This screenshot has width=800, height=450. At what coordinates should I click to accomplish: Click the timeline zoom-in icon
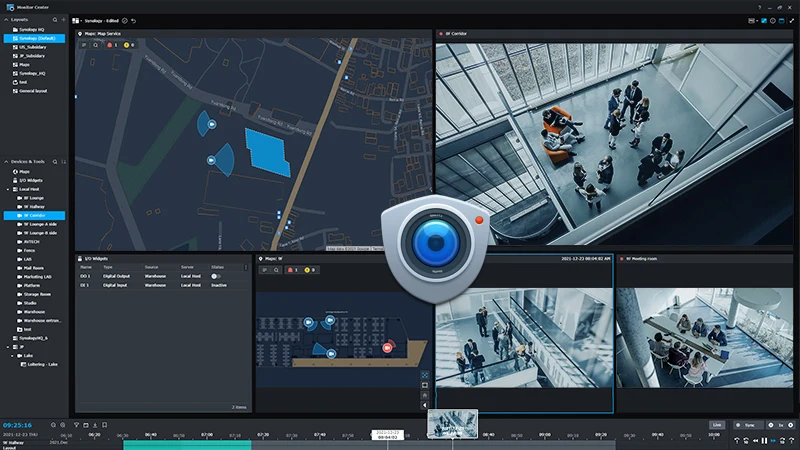tap(63, 425)
